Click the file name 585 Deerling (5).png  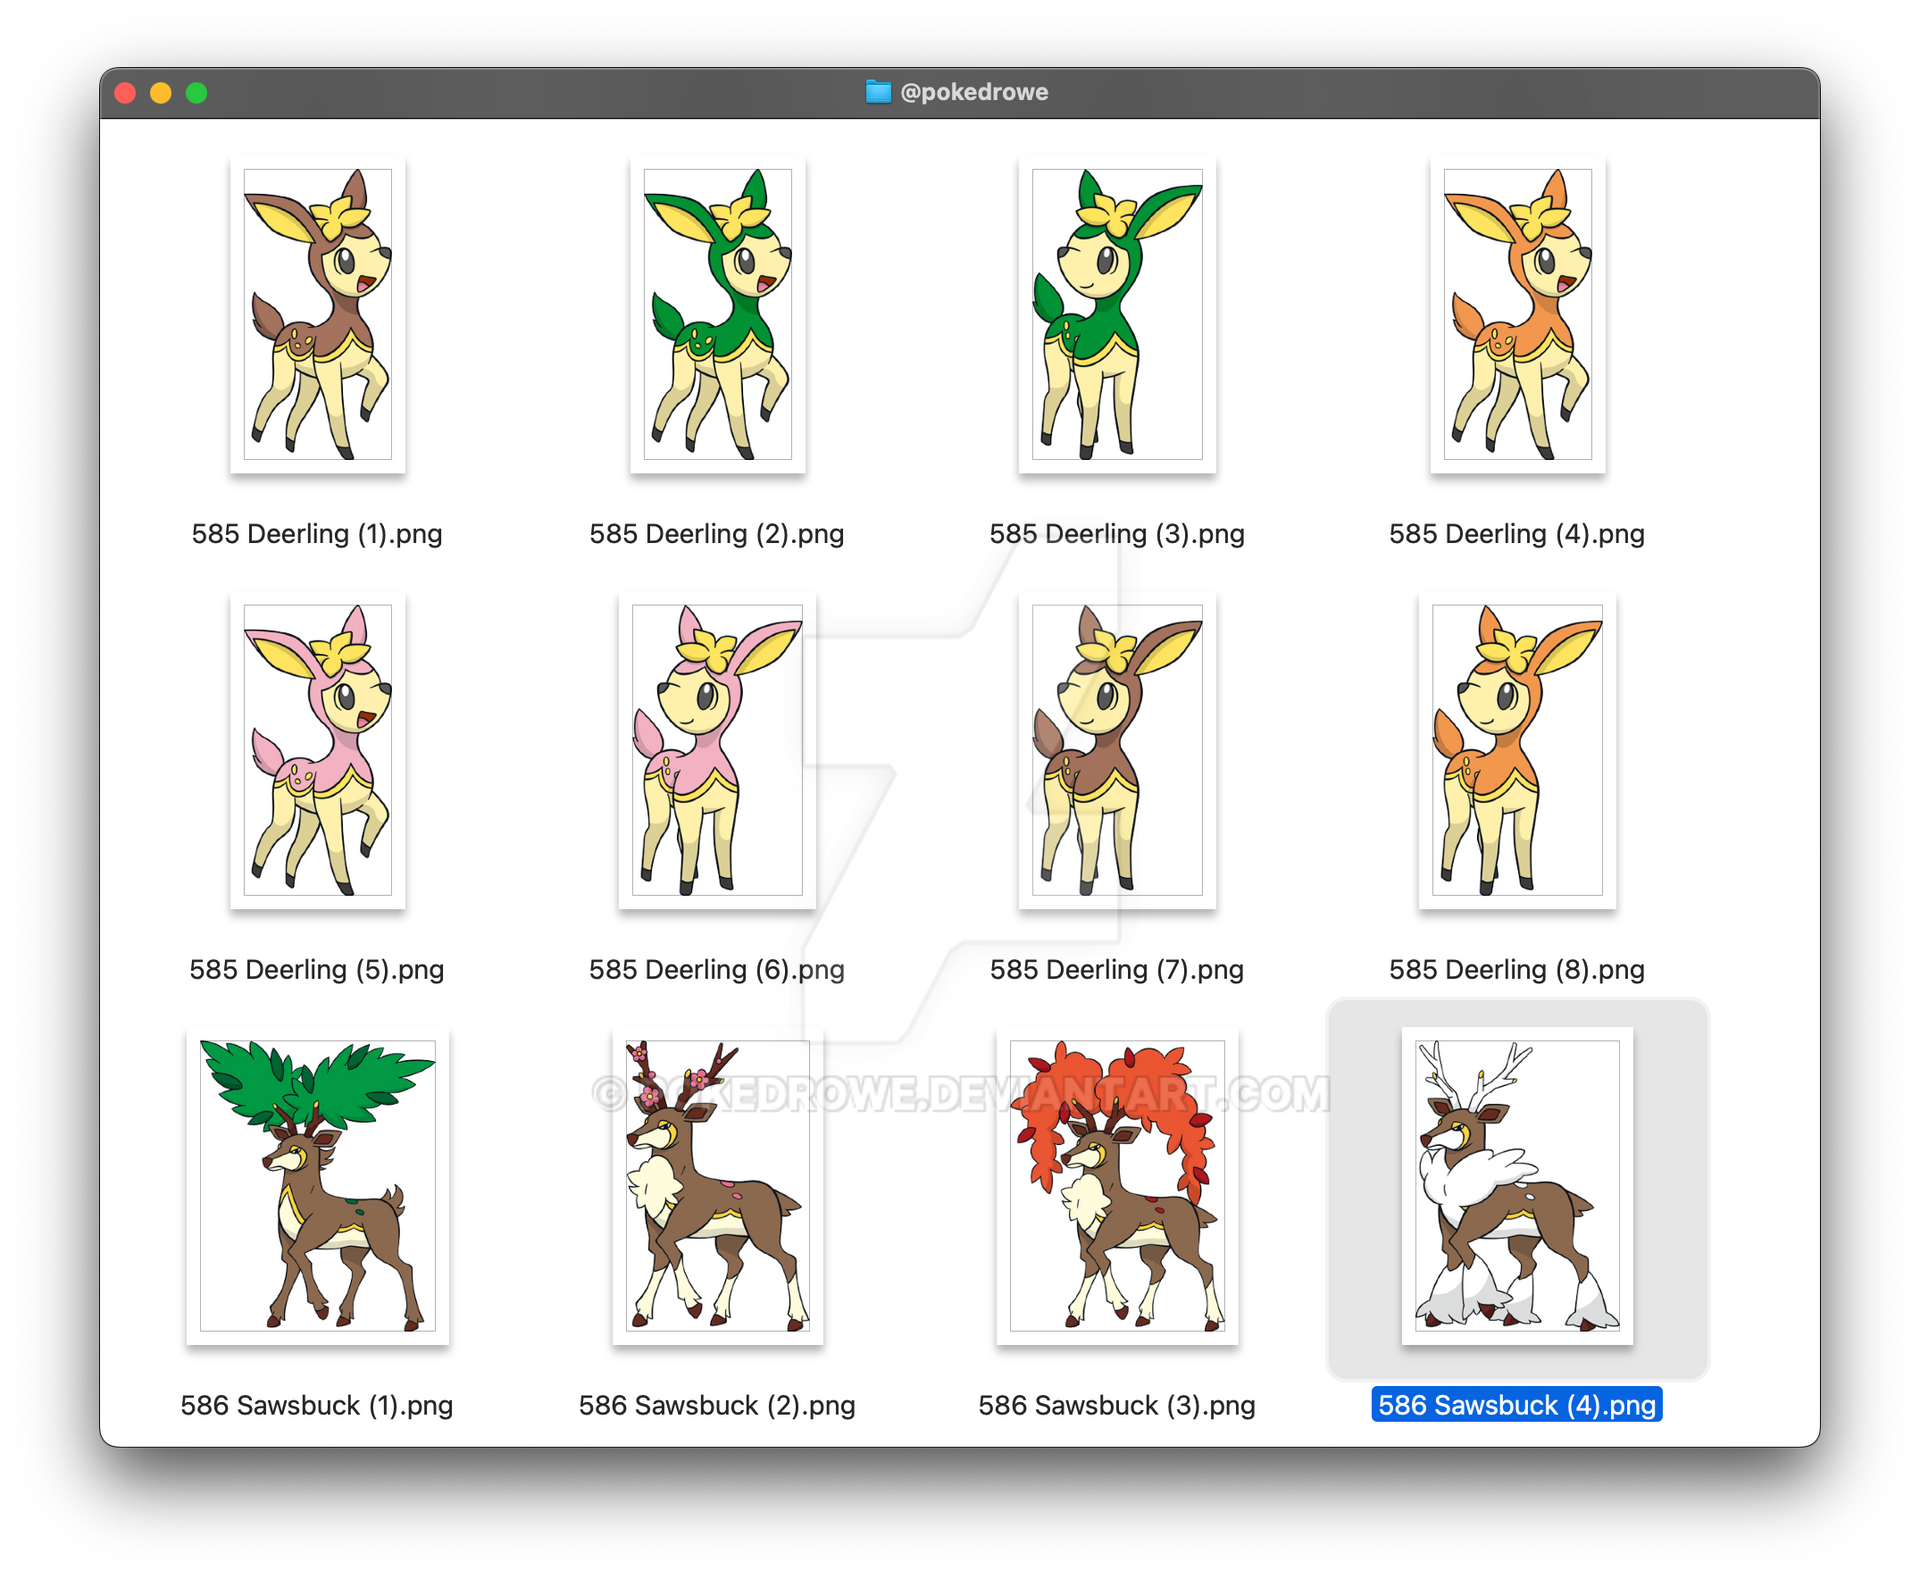tap(317, 970)
